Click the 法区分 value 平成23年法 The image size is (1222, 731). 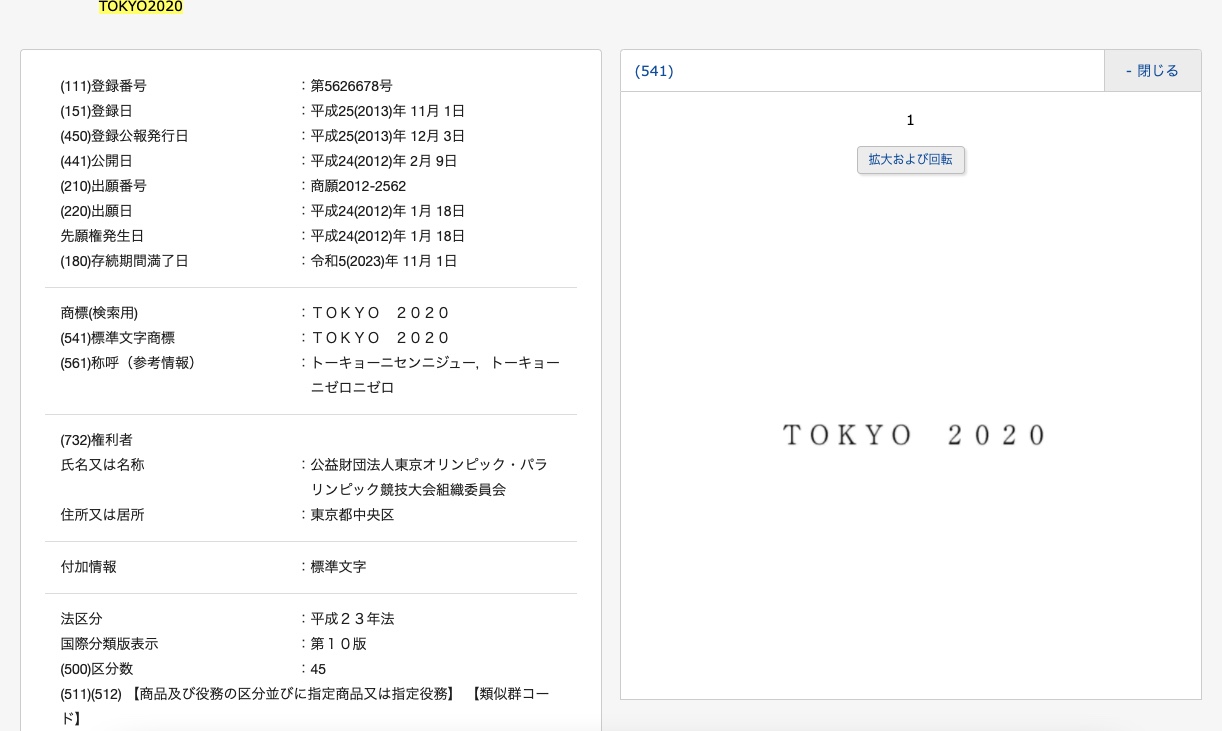click(352, 619)
